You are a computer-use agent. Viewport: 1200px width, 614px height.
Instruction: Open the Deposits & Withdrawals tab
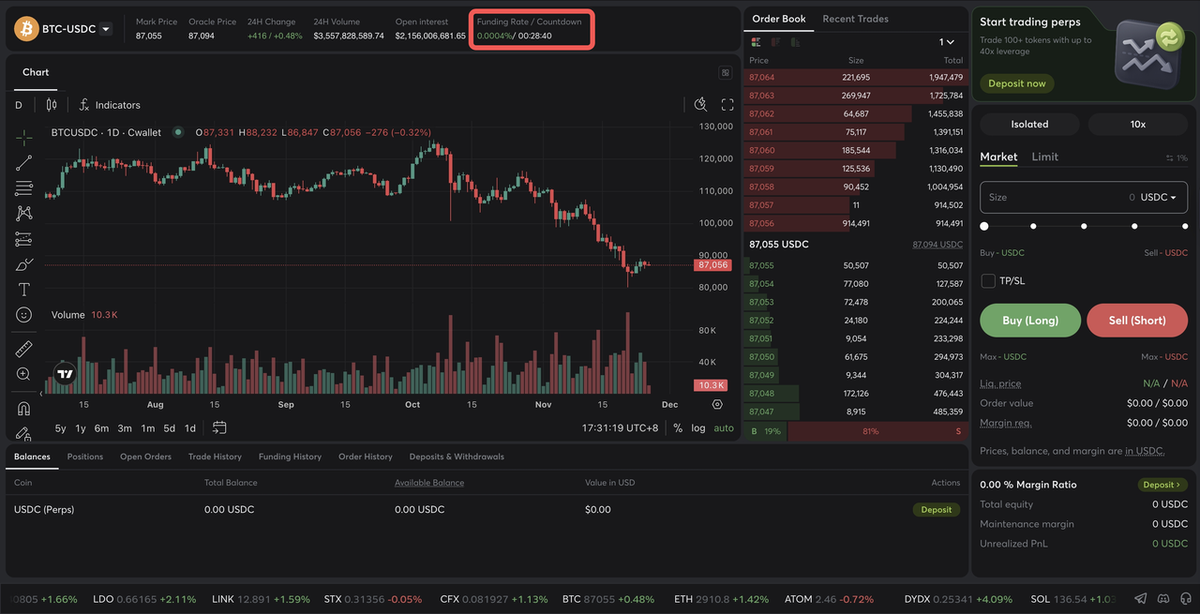pyautogui.click(x=457, y=457)
